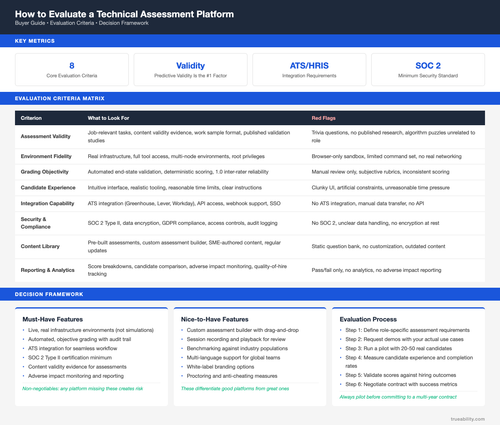Click the 'Must-Have Features' card heading
Image resolution: width=500 pixels, height=425 pixels.
53,319
